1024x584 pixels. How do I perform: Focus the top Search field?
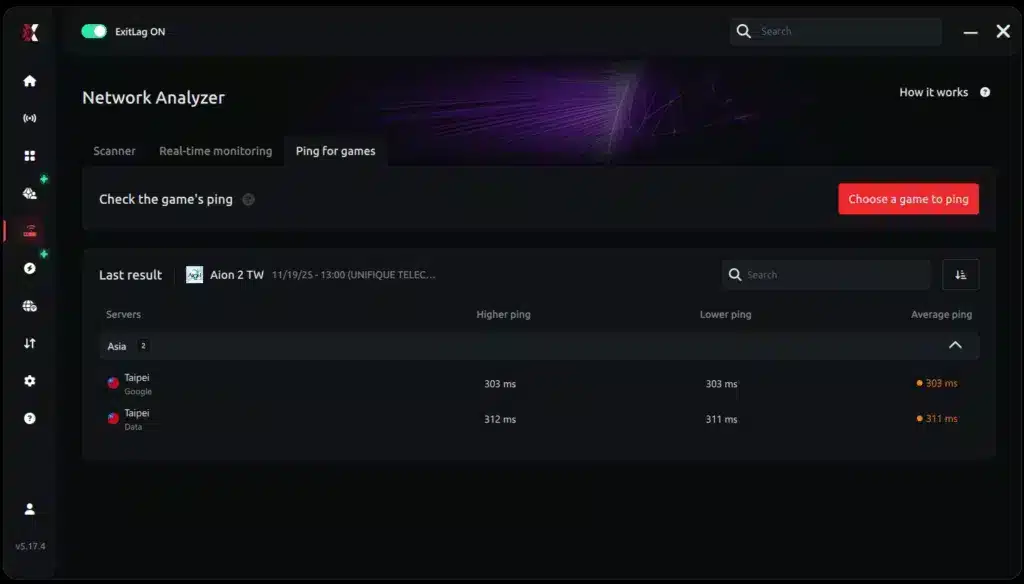pyautogui.click(x=835, y=31)
